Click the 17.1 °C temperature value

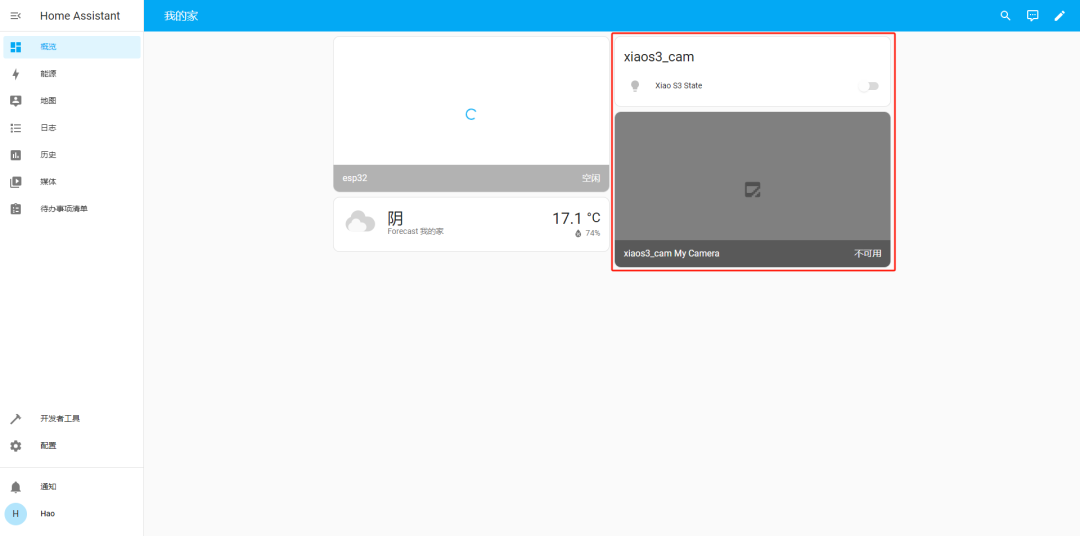pyautogui.click(x=577, y=218)
